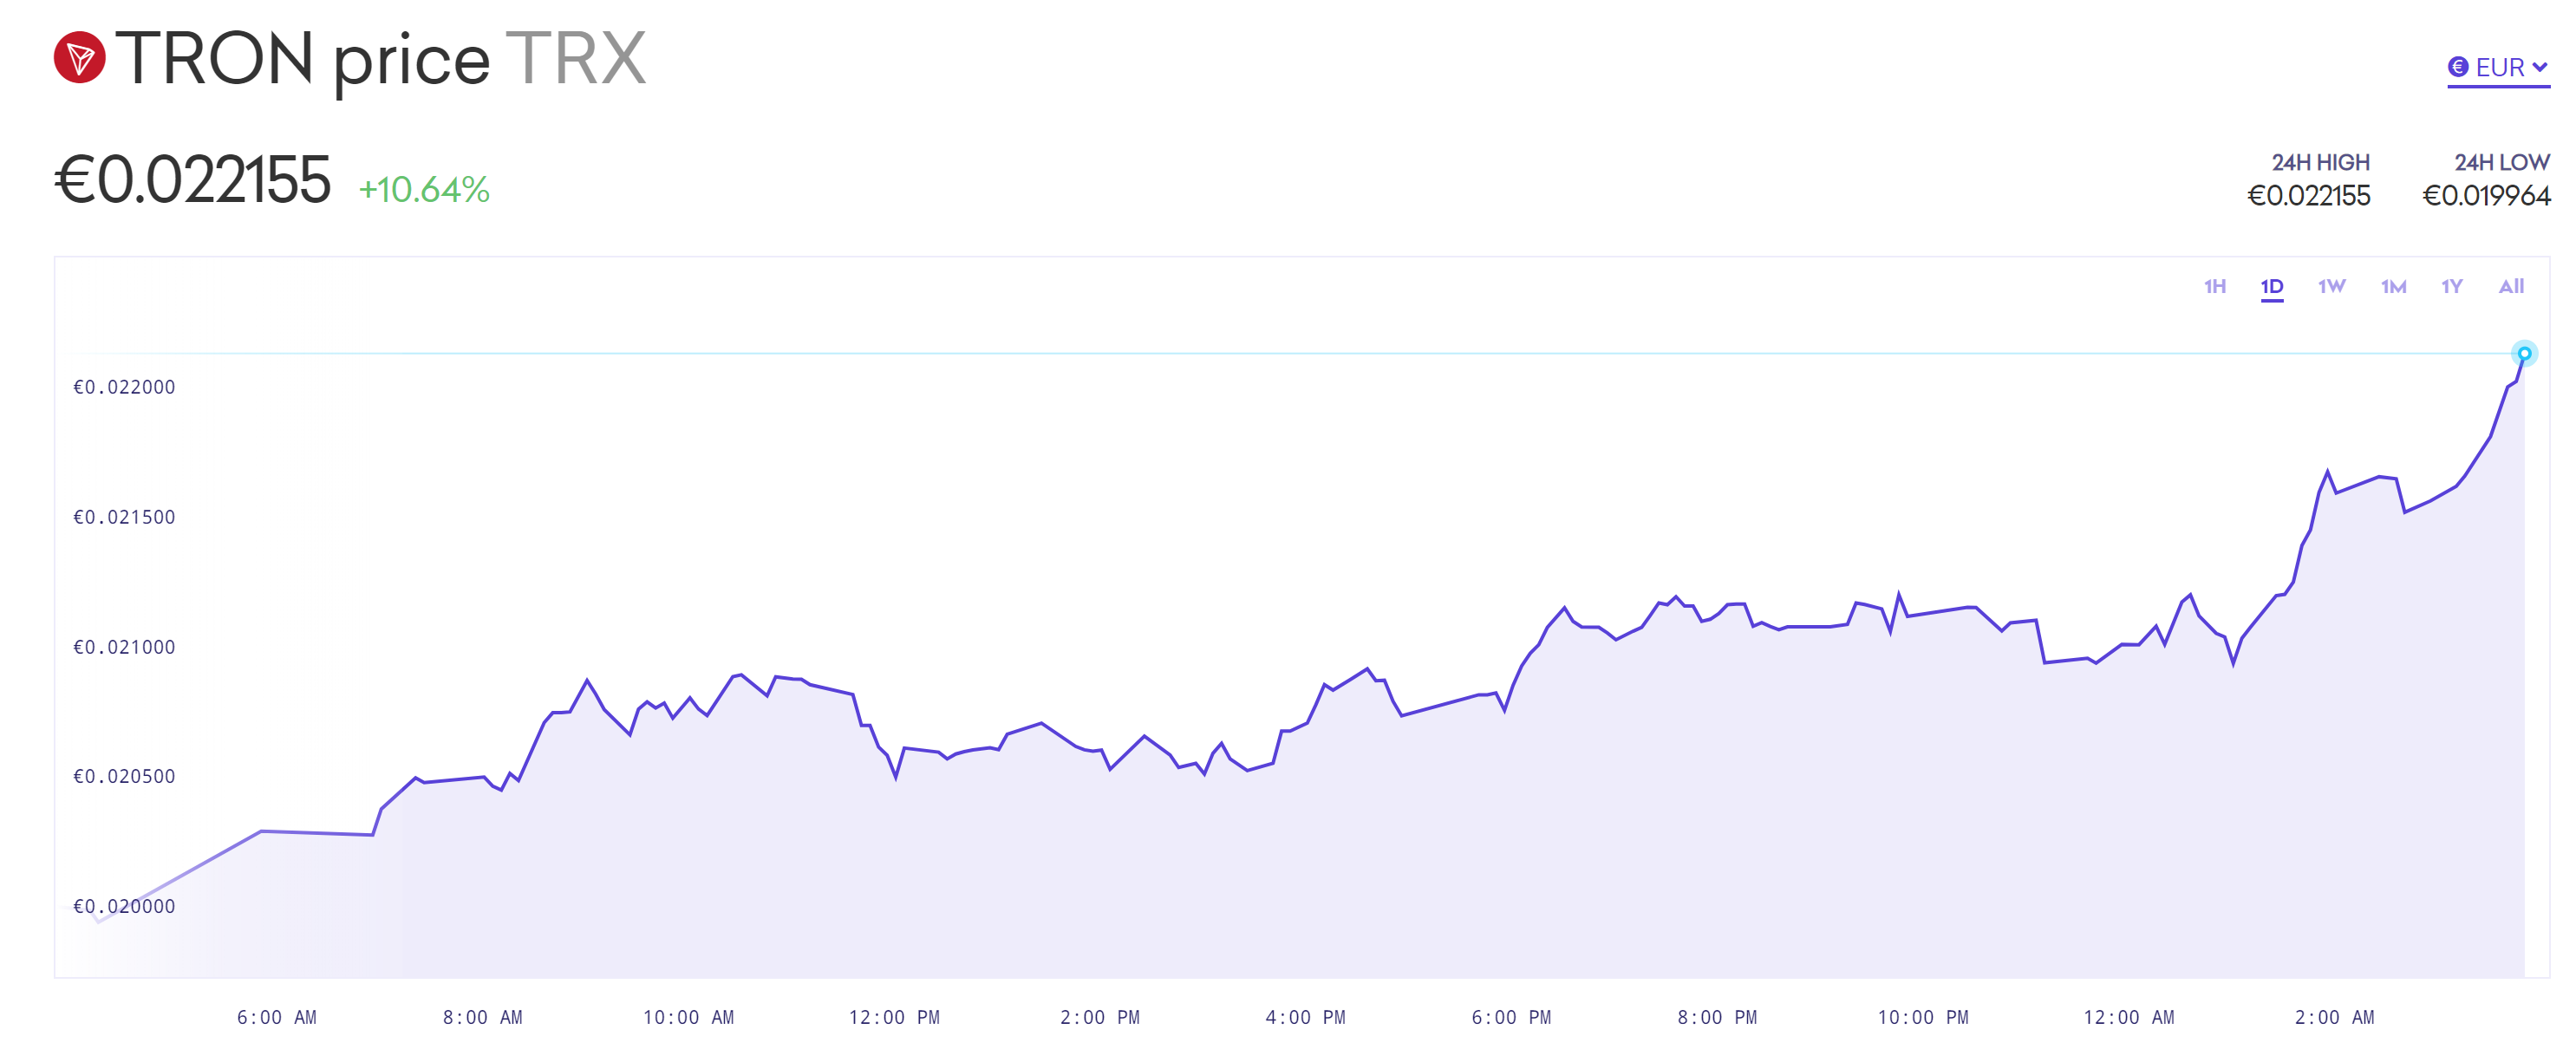
Task: Click the 24H LOW value
Action: [x=2485, y=196]
